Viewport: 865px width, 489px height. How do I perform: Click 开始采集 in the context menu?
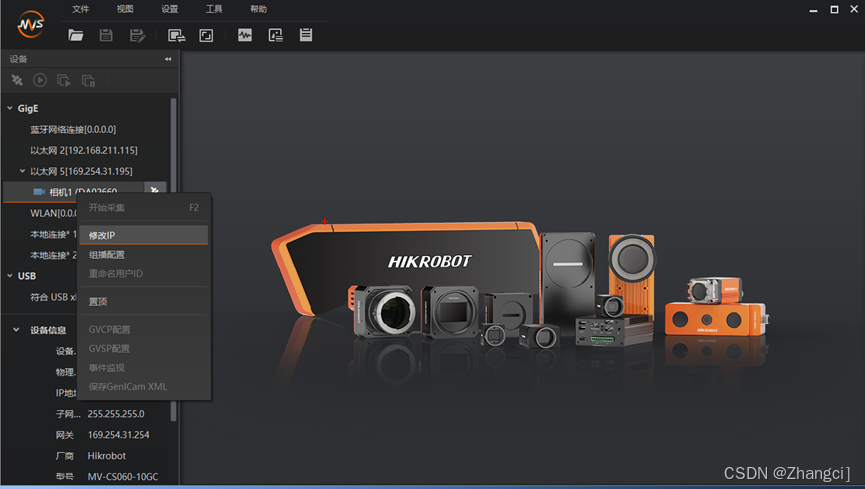[x=144, y=208]
